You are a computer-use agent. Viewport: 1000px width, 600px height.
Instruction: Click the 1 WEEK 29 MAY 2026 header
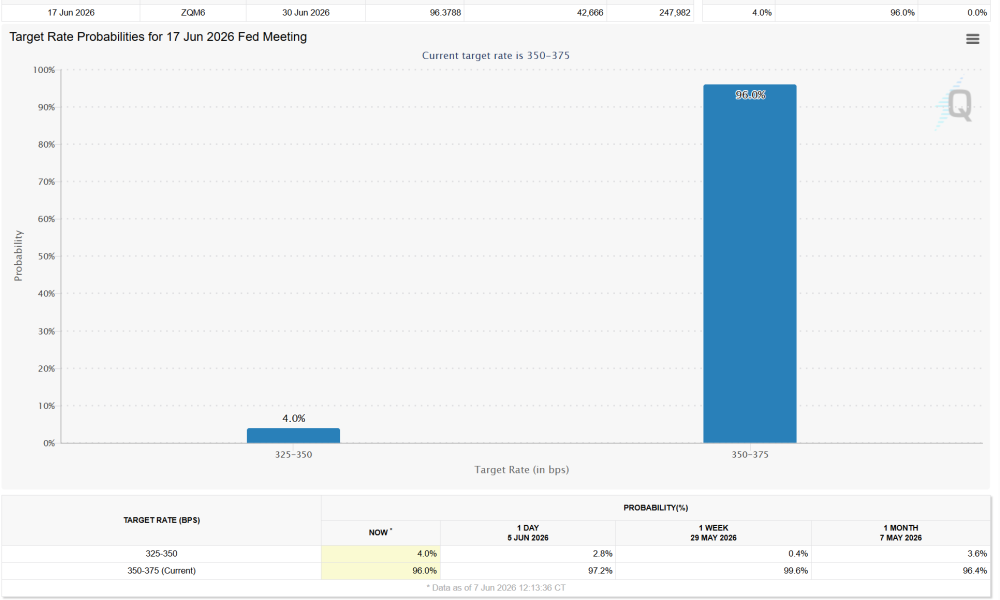[713, 532]
